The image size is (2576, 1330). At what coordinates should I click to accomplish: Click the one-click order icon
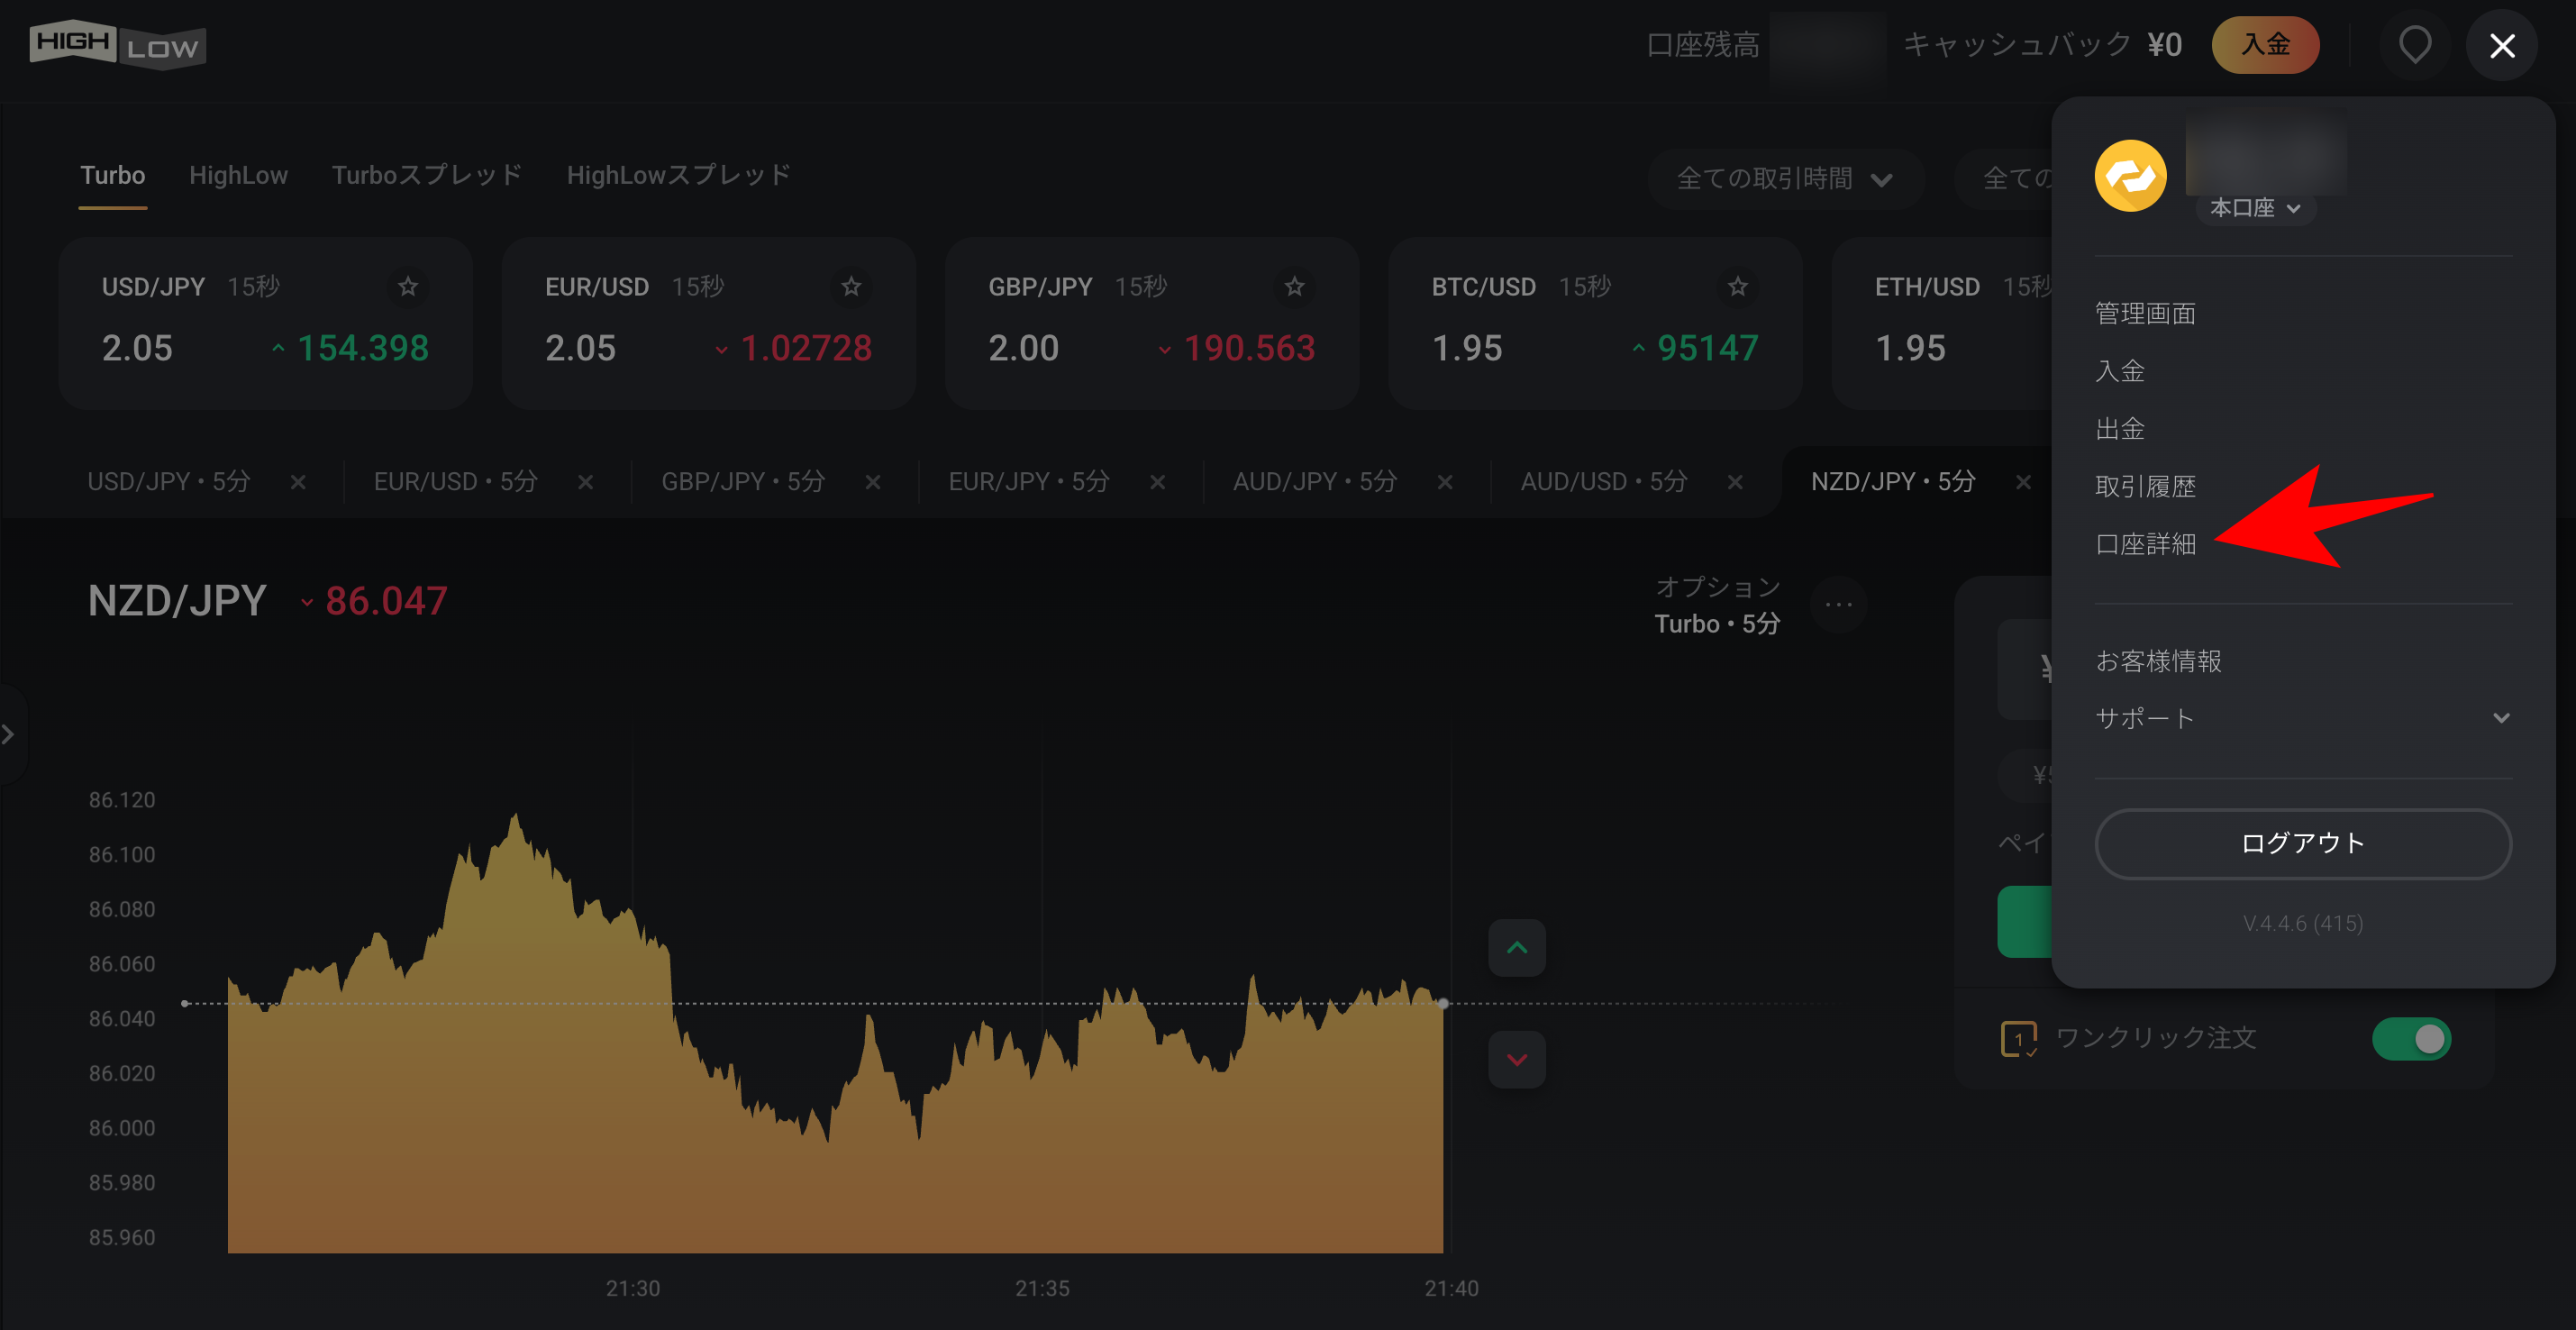(2018, 1039)
